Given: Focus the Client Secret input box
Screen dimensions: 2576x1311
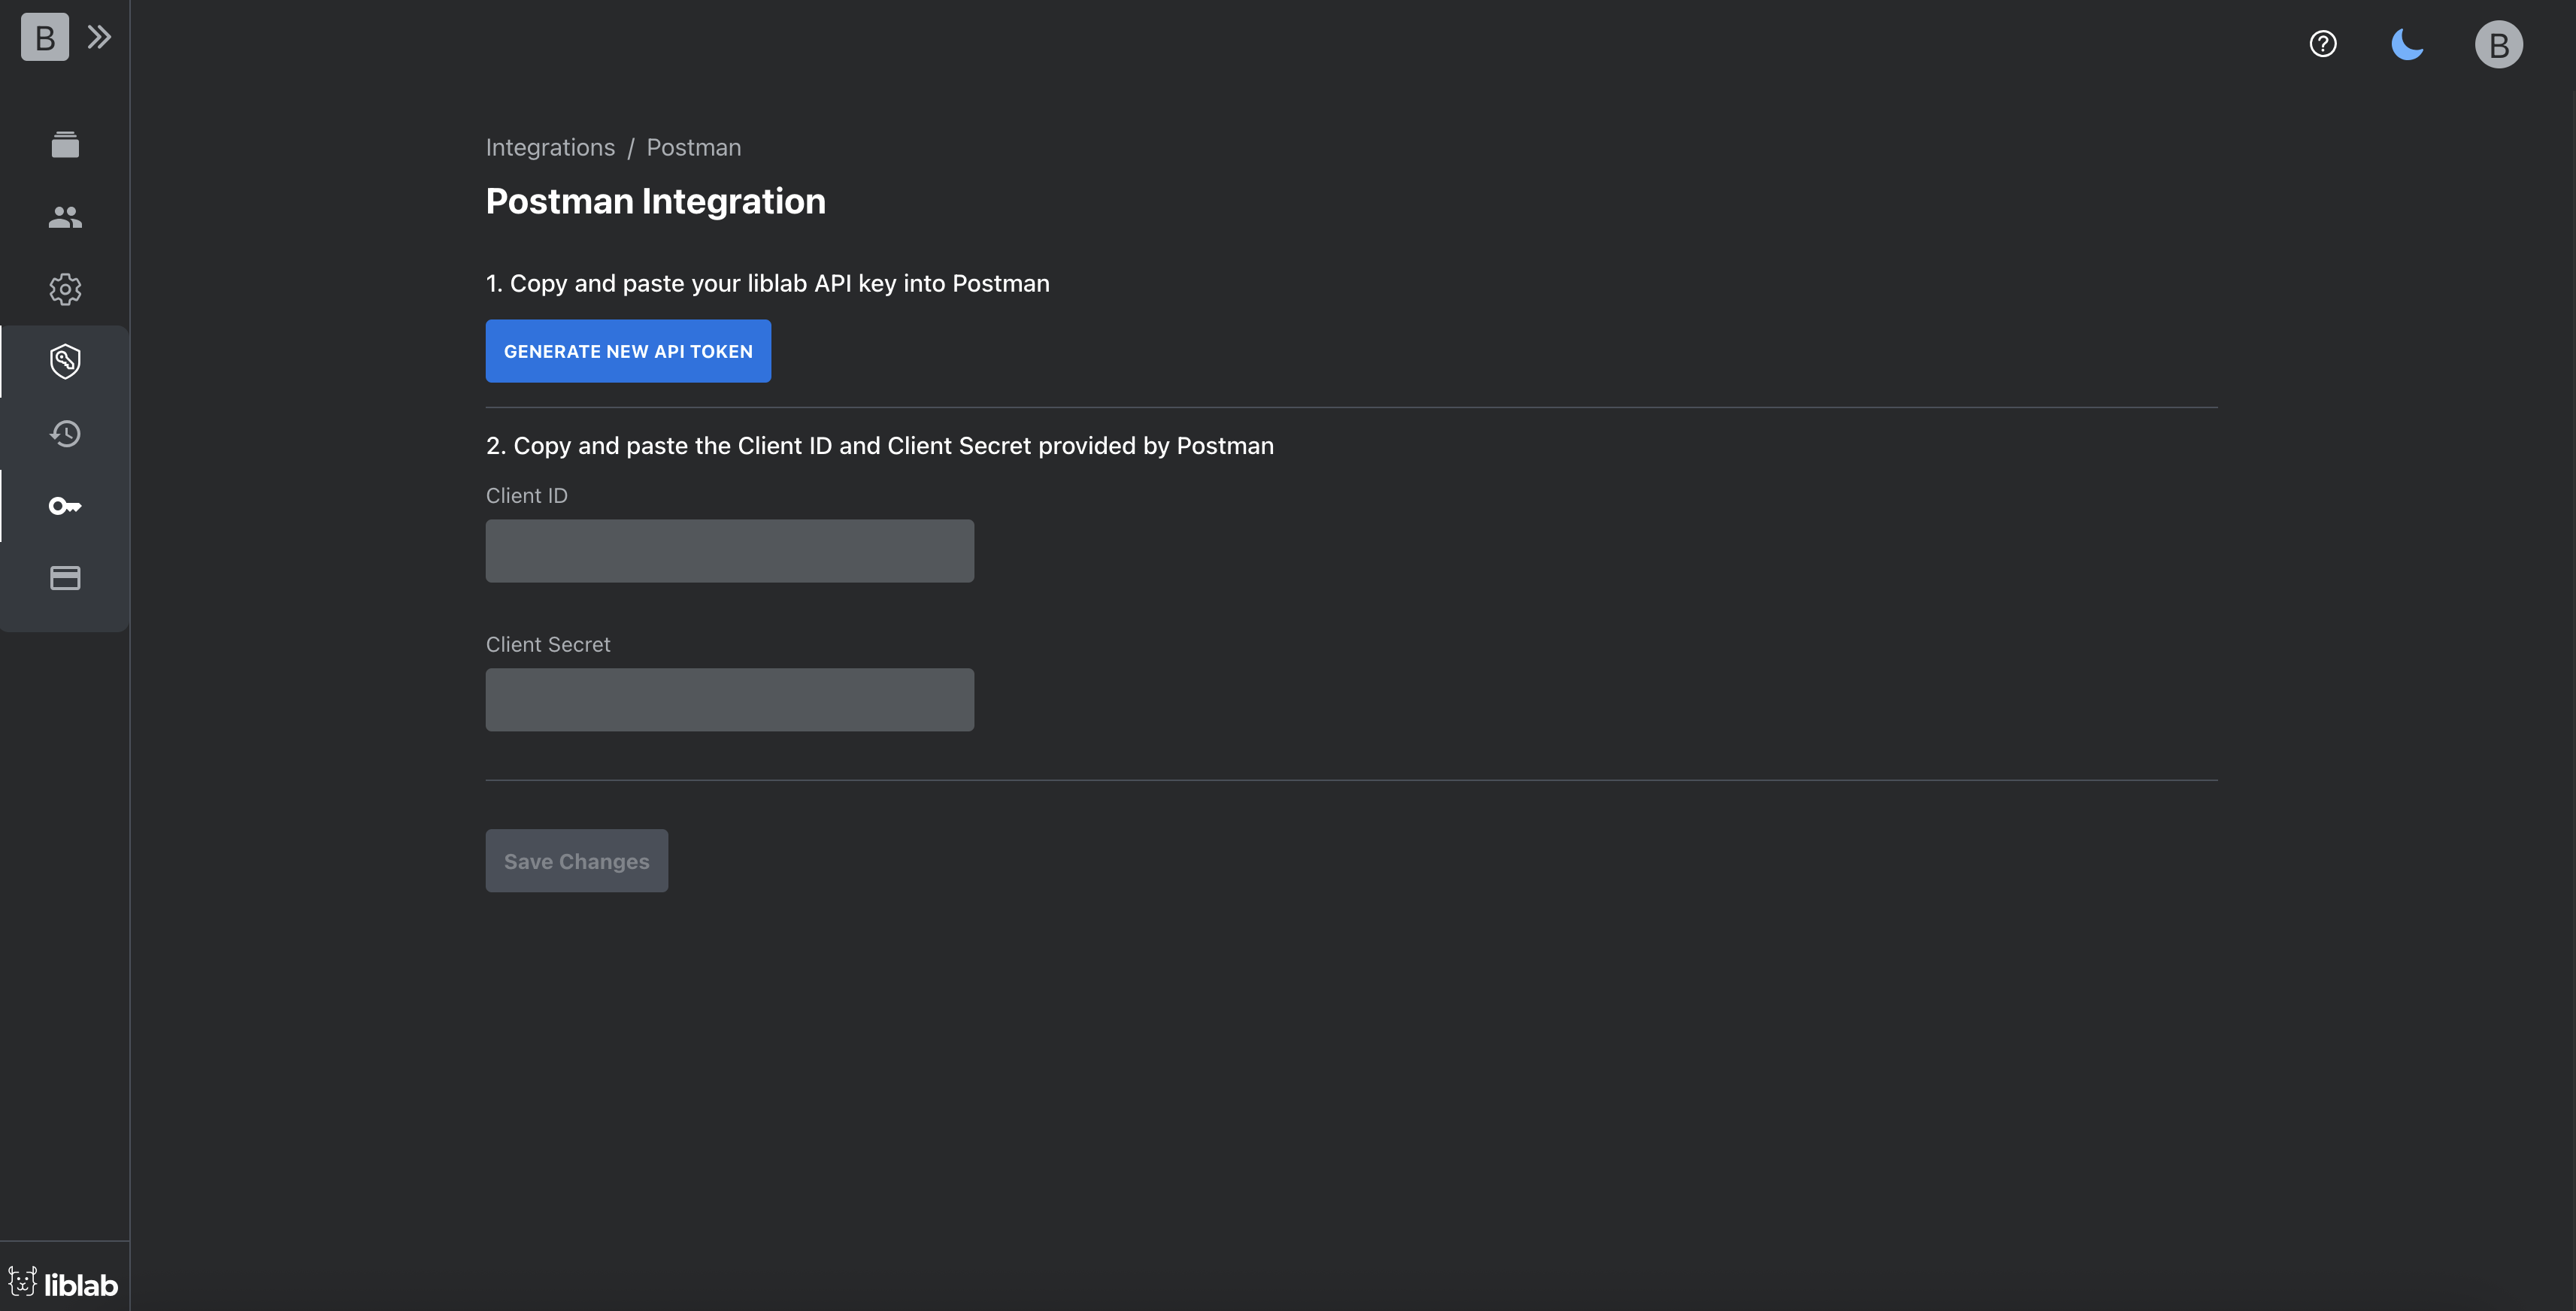Looking at the screenshot, I should (729, 699).
